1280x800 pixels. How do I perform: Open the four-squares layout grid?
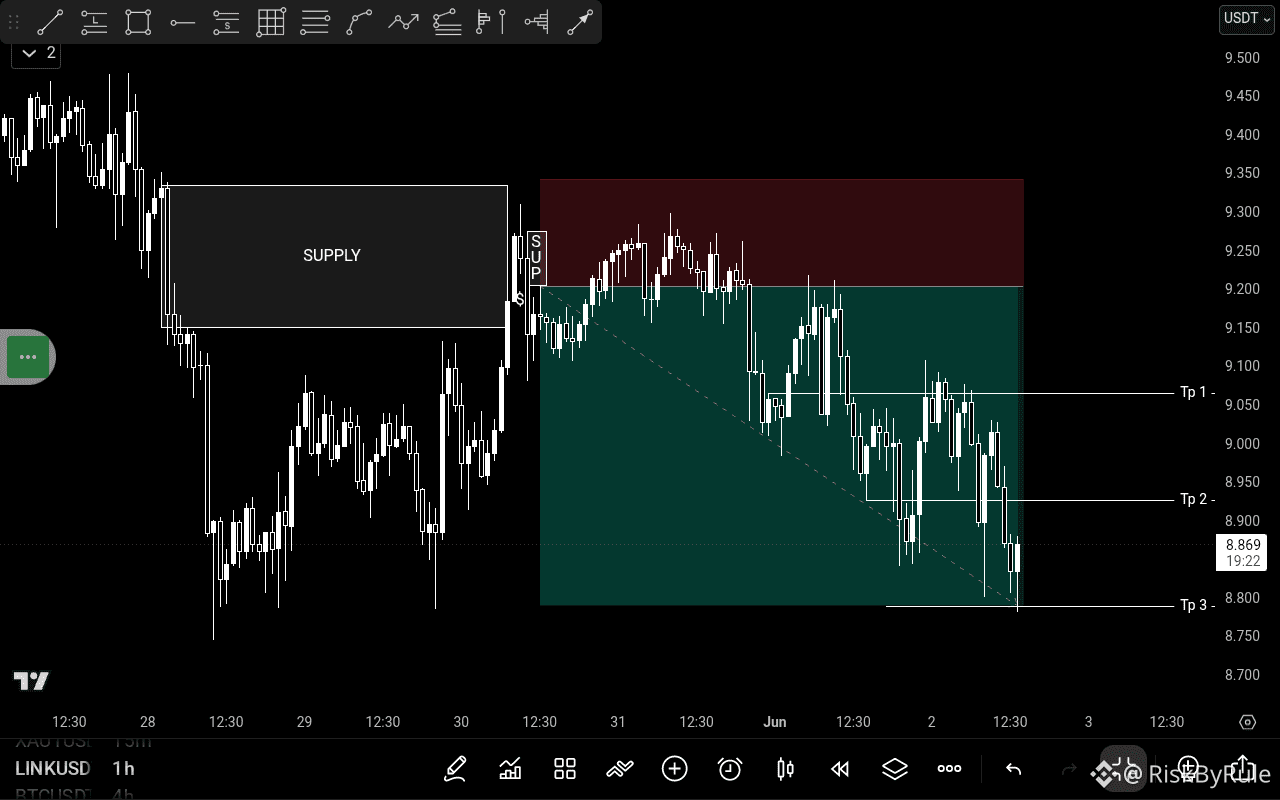[565, 769]
